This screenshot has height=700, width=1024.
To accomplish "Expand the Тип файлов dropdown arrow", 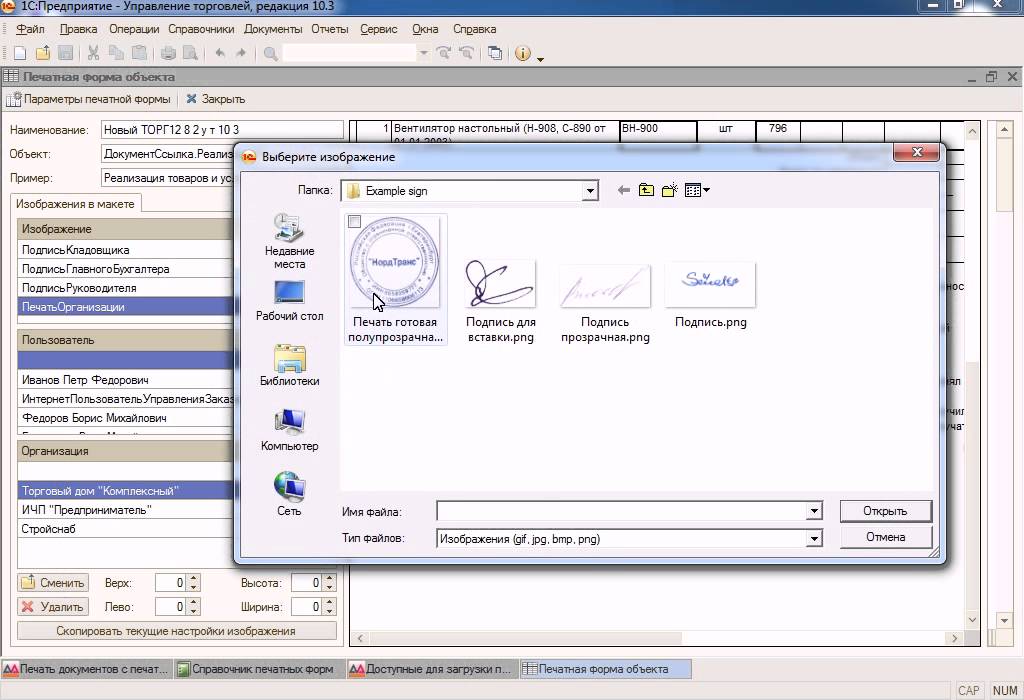I will coord(814,539).
